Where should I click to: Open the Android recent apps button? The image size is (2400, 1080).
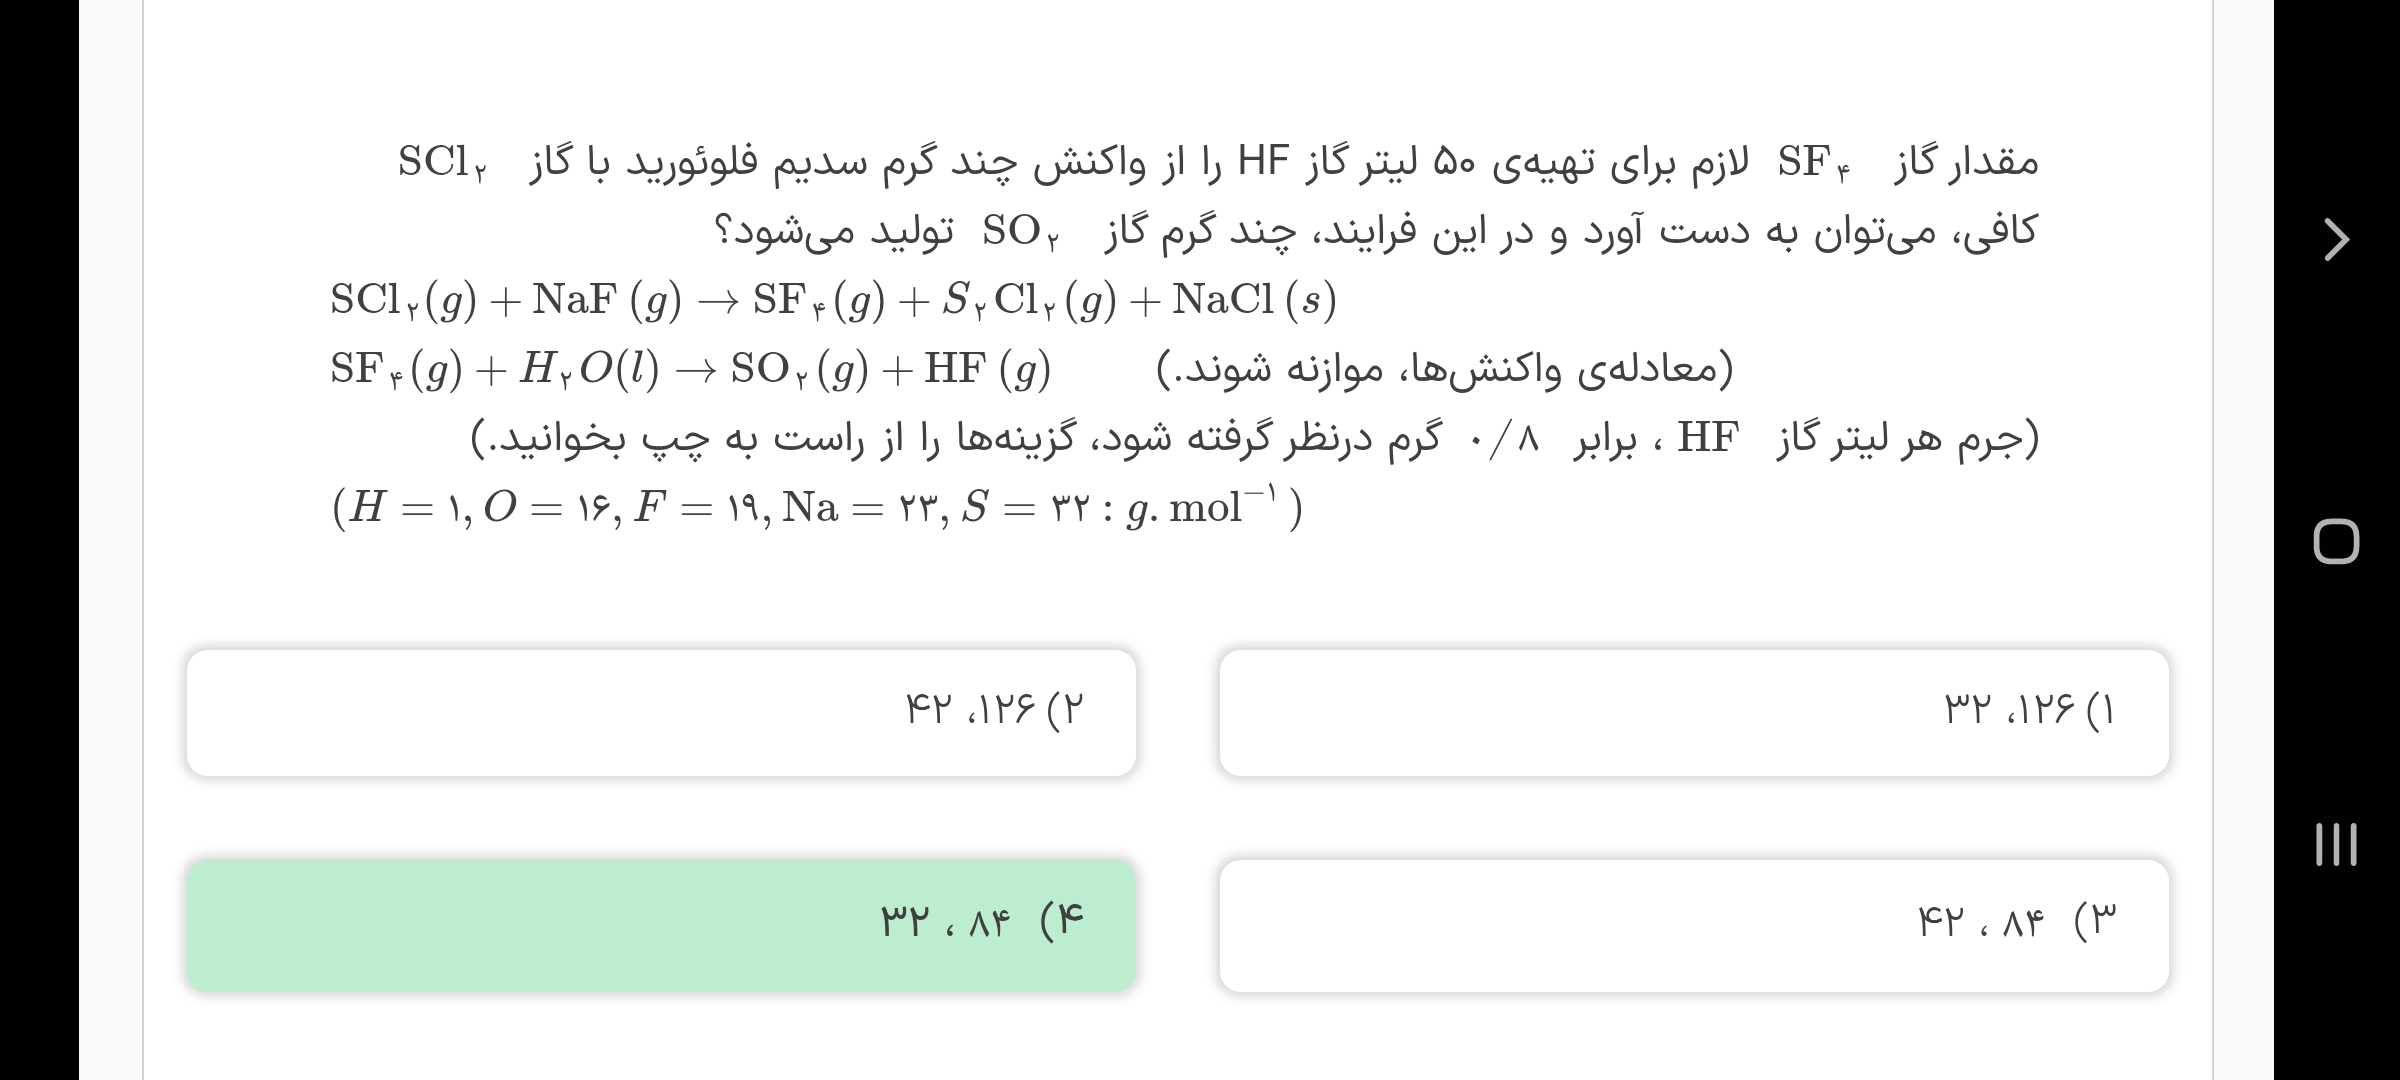coord(2336,844)
